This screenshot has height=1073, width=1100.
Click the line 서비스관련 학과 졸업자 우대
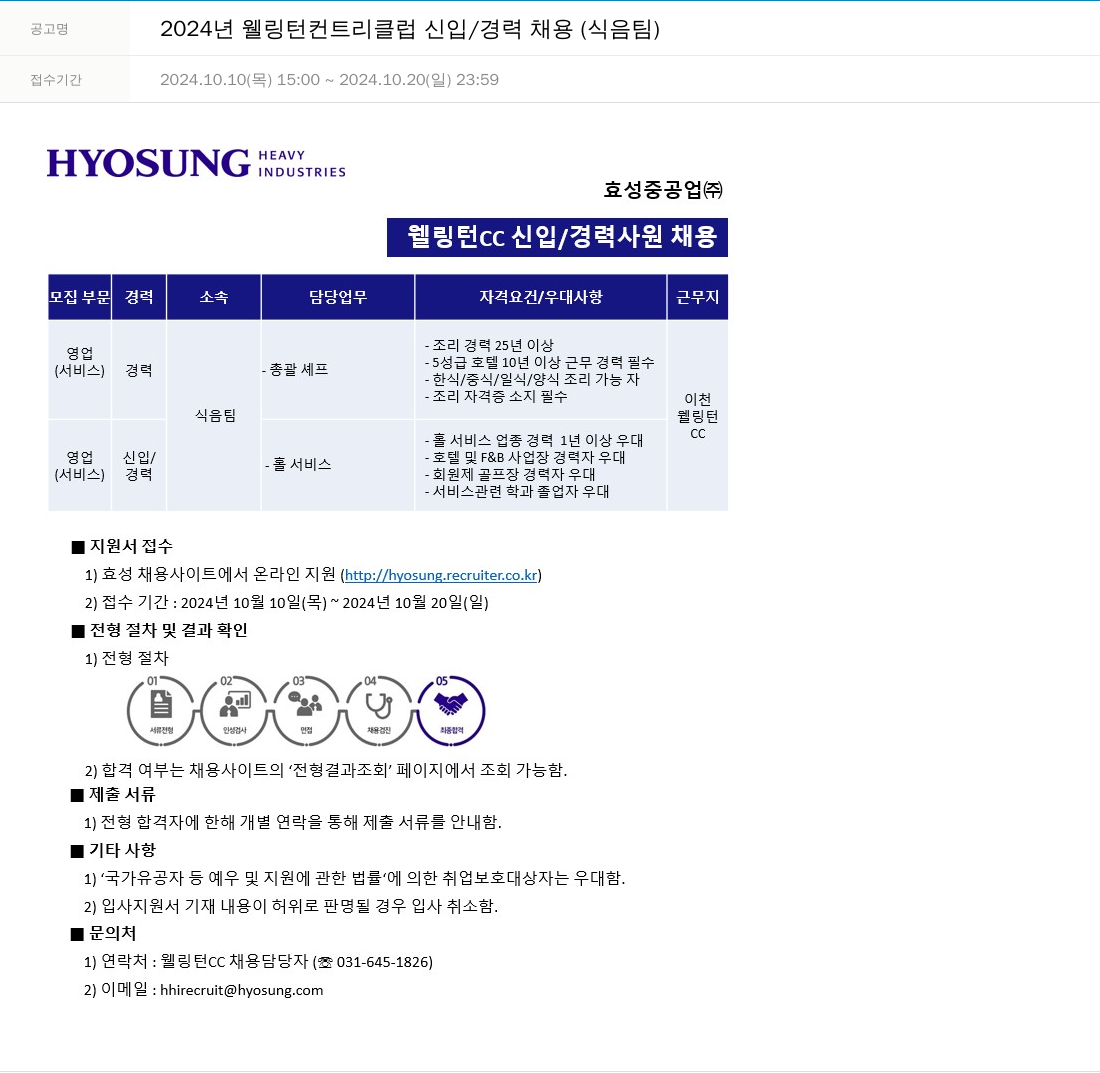[517, 492]
